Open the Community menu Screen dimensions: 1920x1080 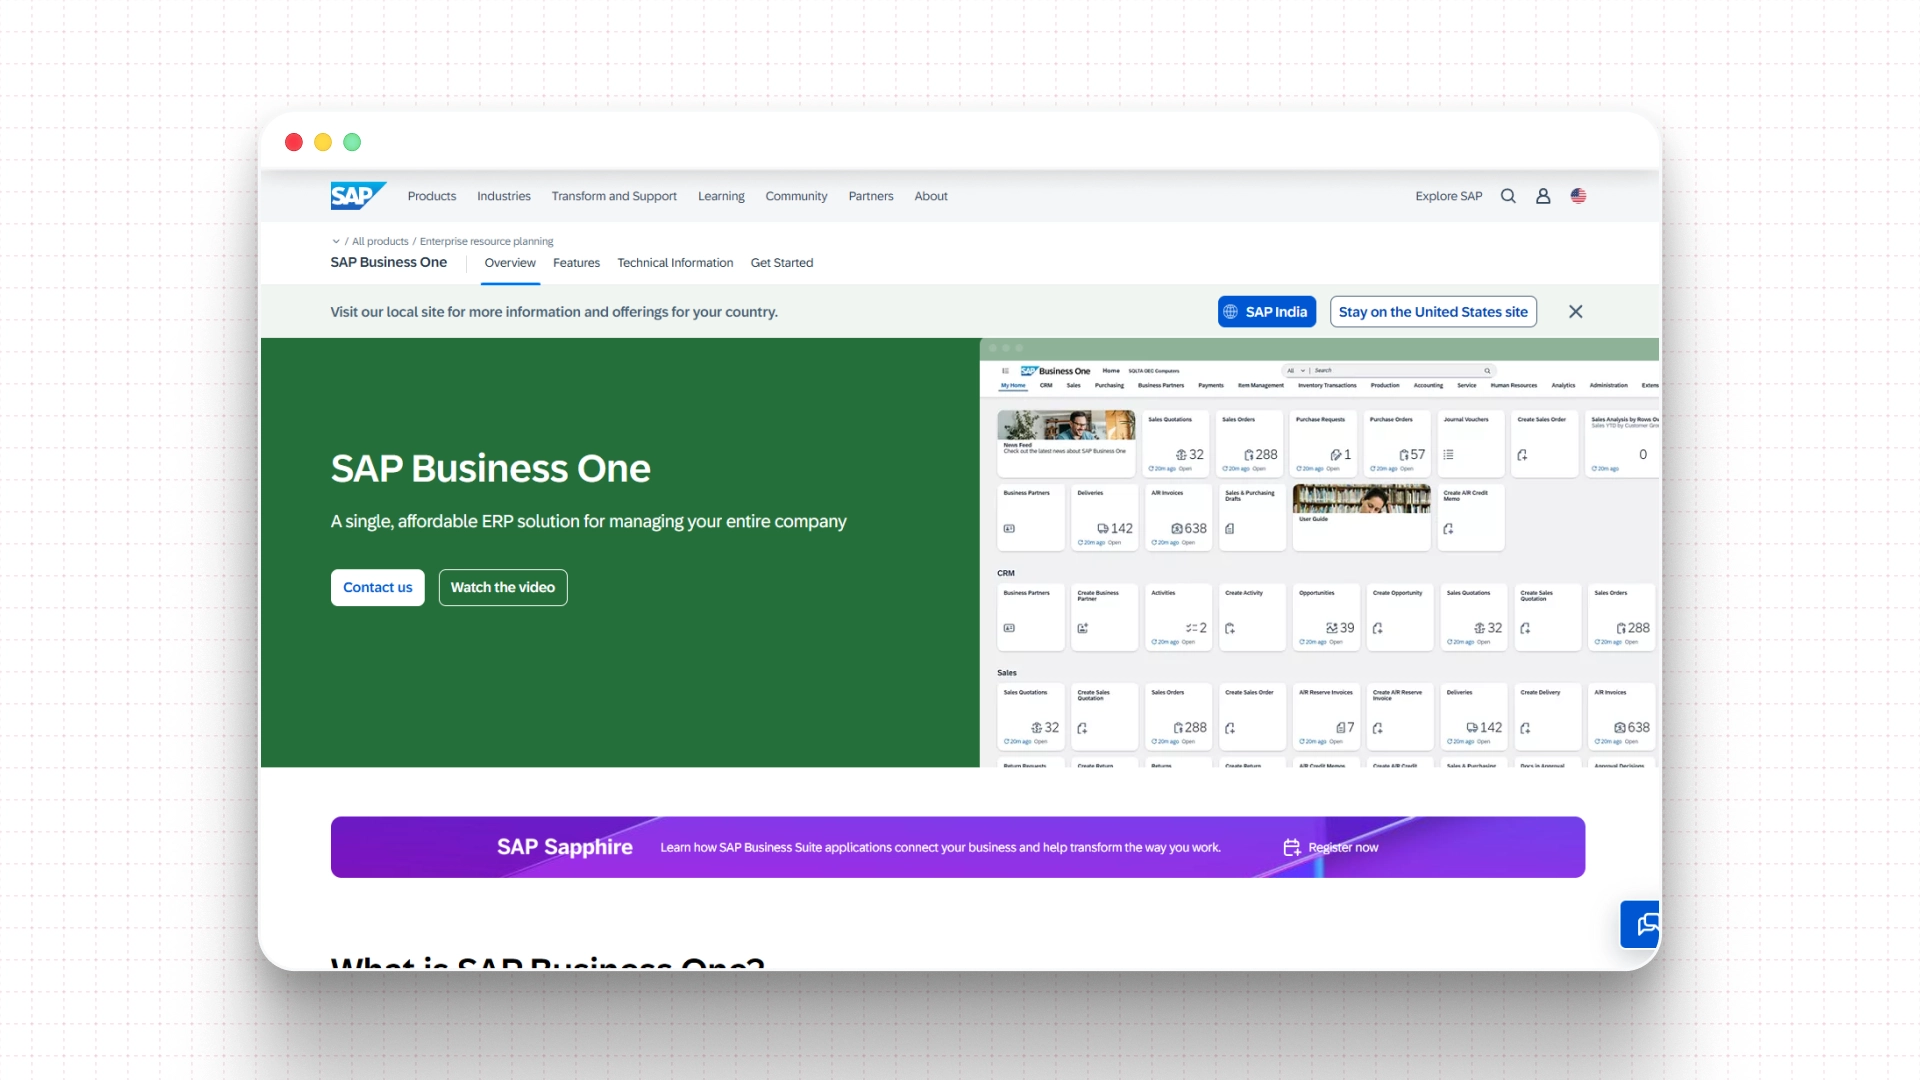[x=796, y=196]
